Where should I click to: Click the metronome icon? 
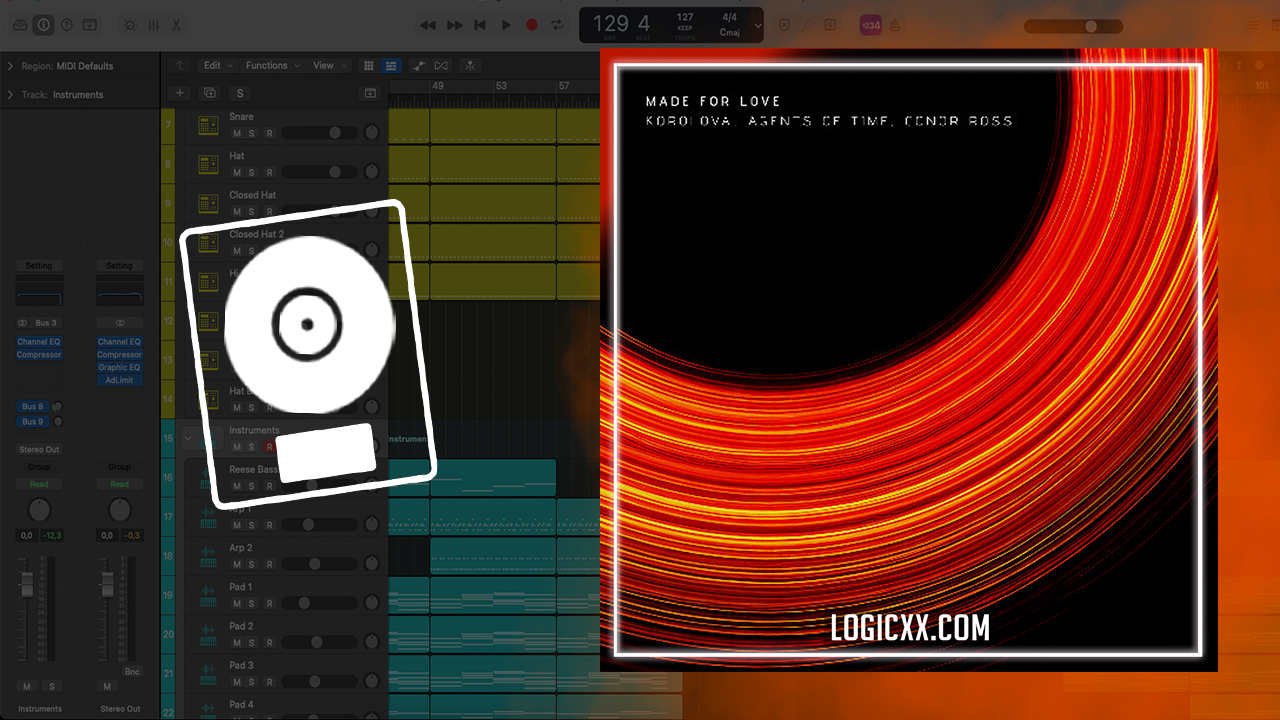[895, 26]
